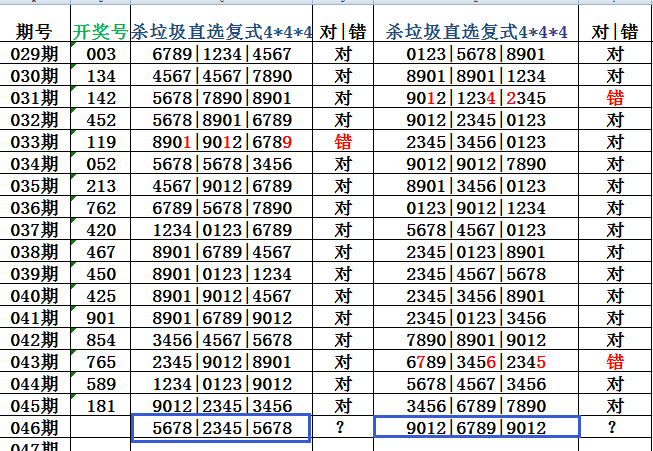Click draw number 420 cell
Image resolution: width=653 pixels, height=451 pixels.
pyautogui.click(x=100, y=230)
